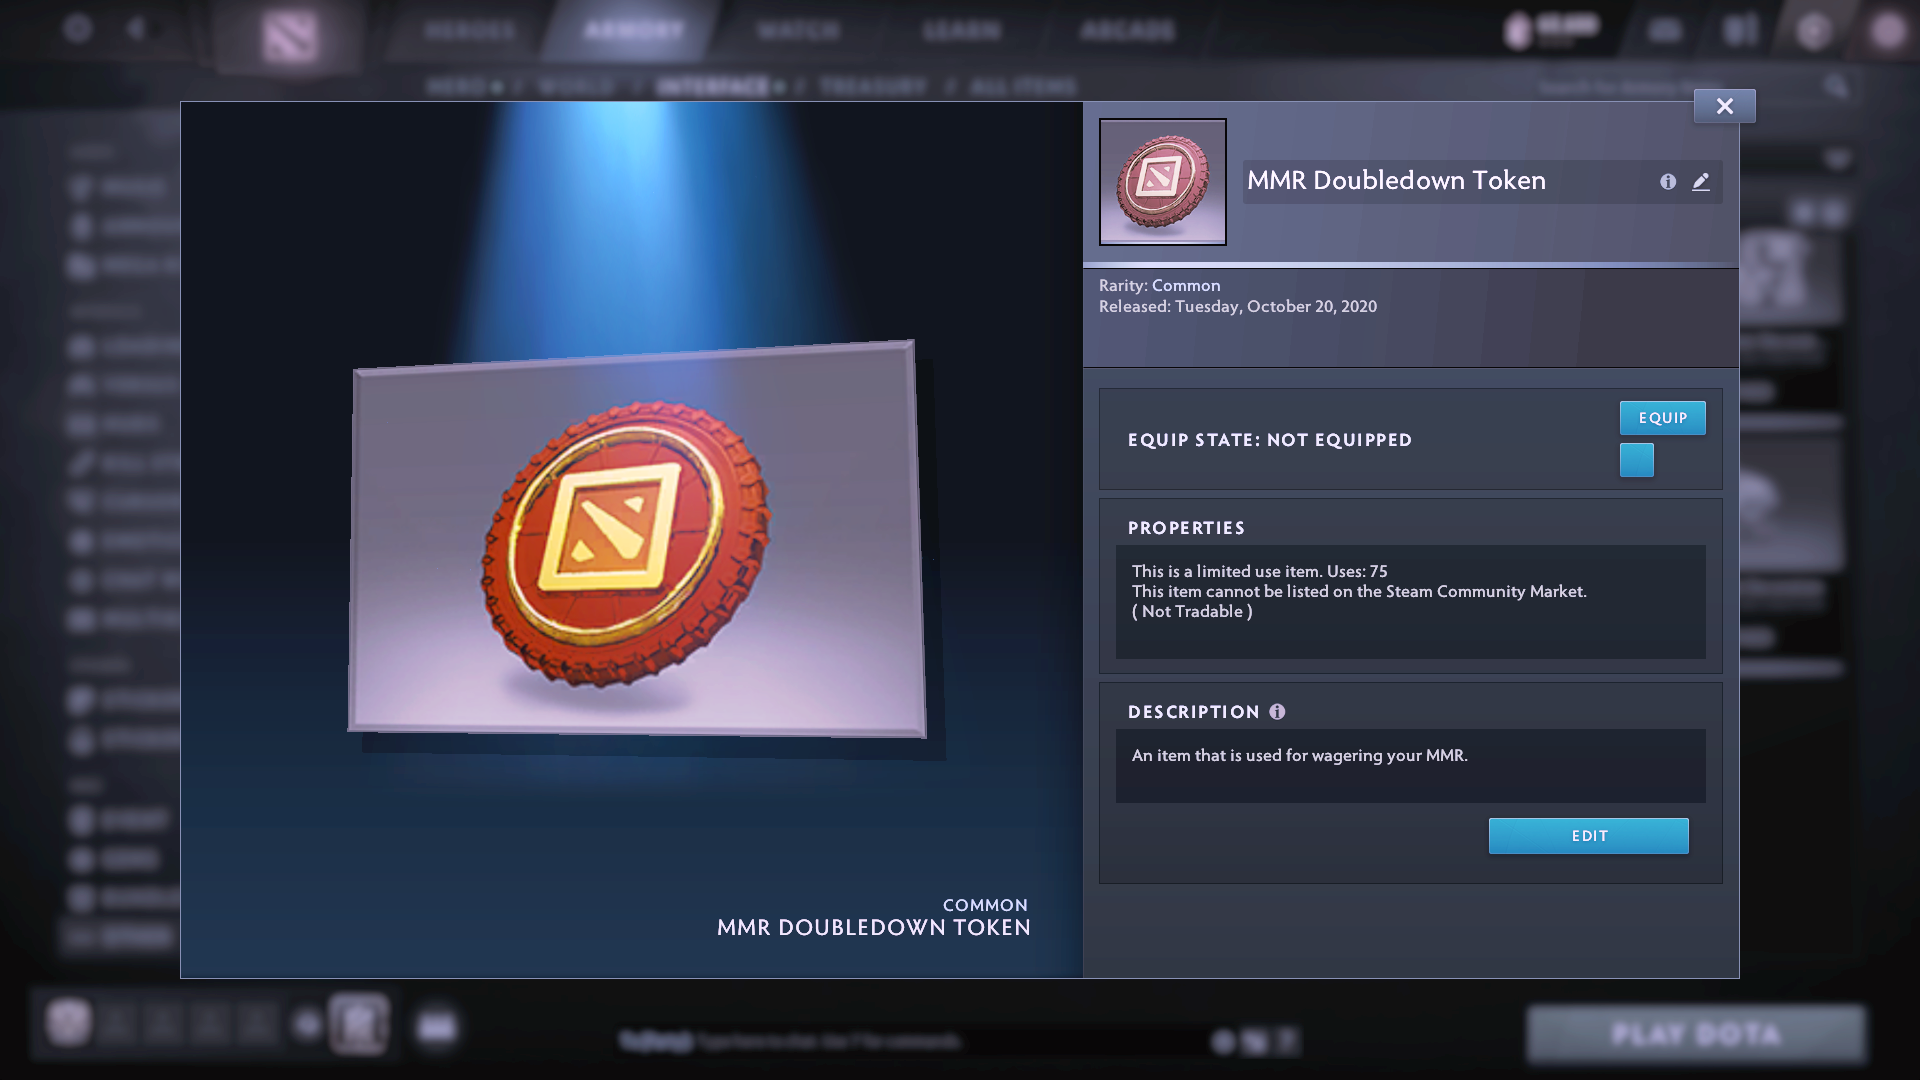Click the settings gear icon in the top bar
This screenshot has height=1080, width=1920.
click(x=79, y=29)
